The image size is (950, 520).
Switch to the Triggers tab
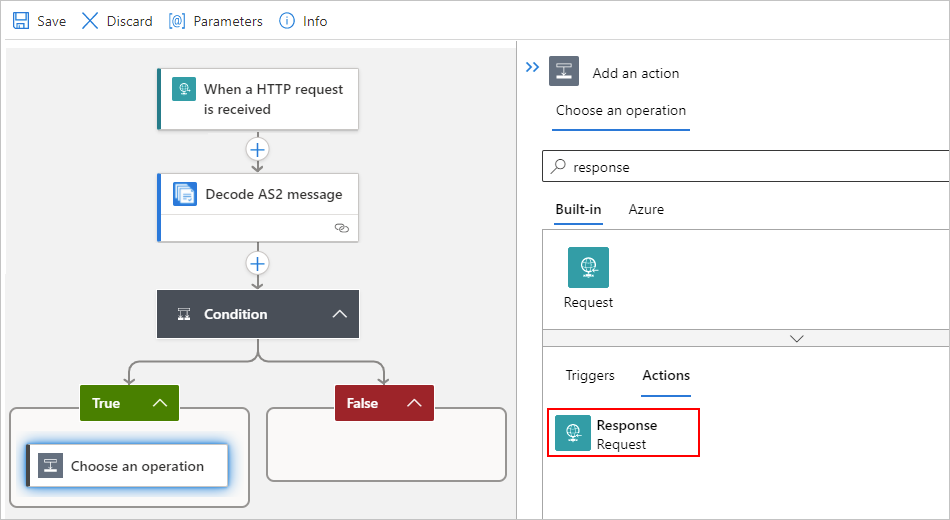(590, 375)
